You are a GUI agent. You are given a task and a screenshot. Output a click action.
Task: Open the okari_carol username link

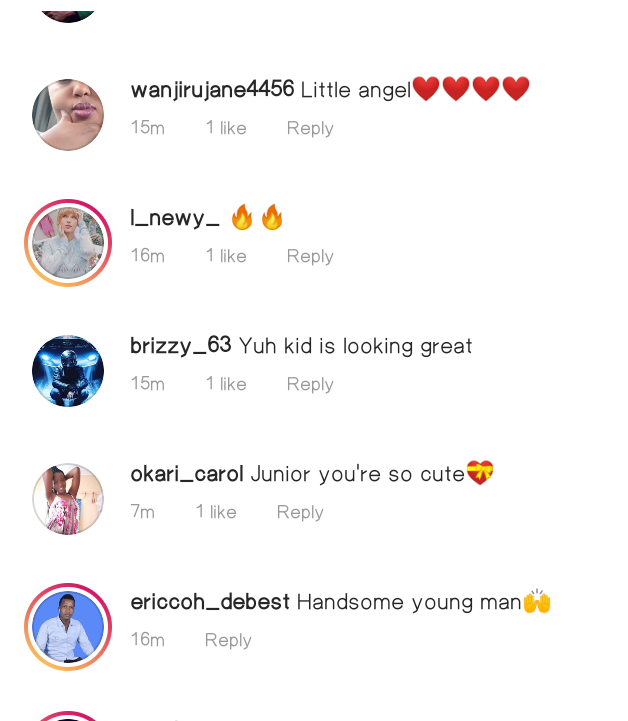click(187, 474)
